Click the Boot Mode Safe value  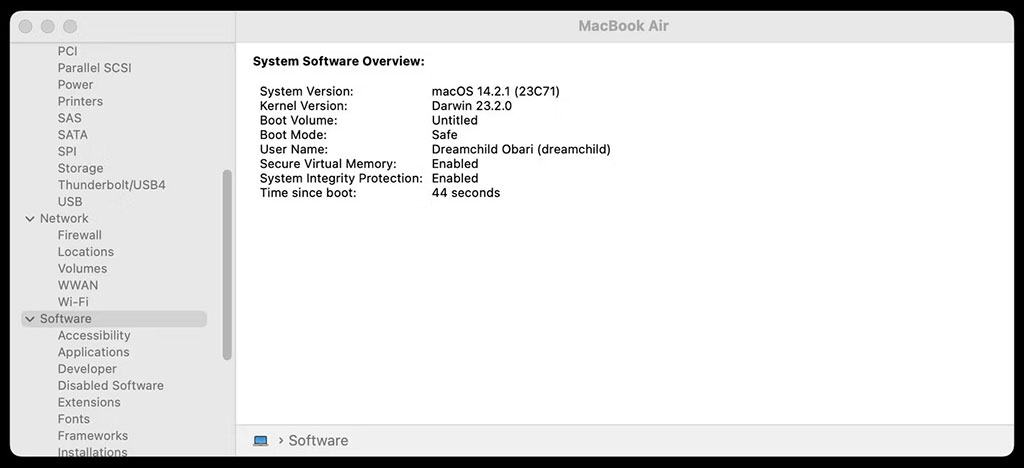445,135
